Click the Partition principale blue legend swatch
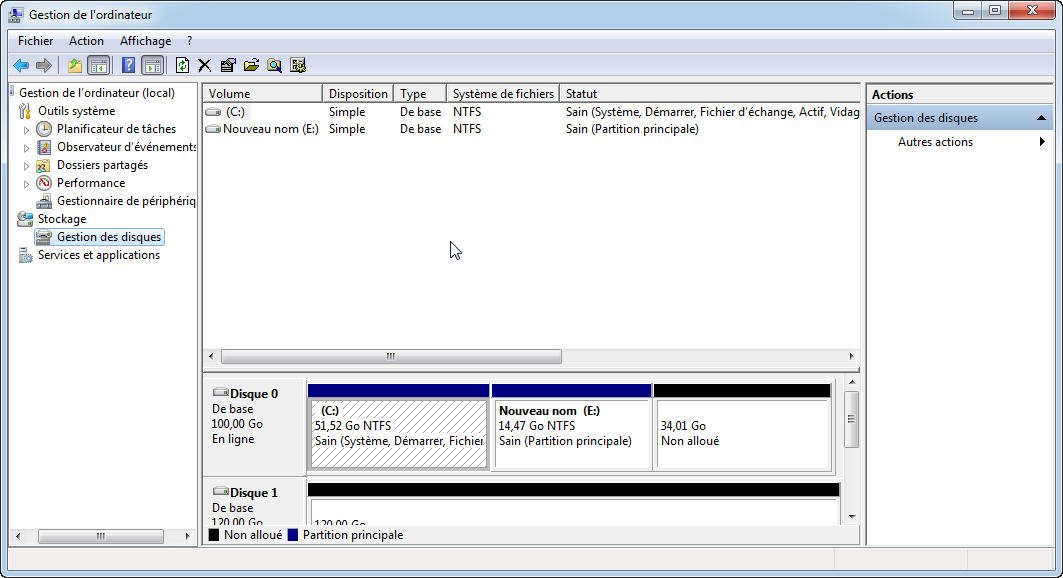Screen dimensions: 1063x578 point(293,535)
